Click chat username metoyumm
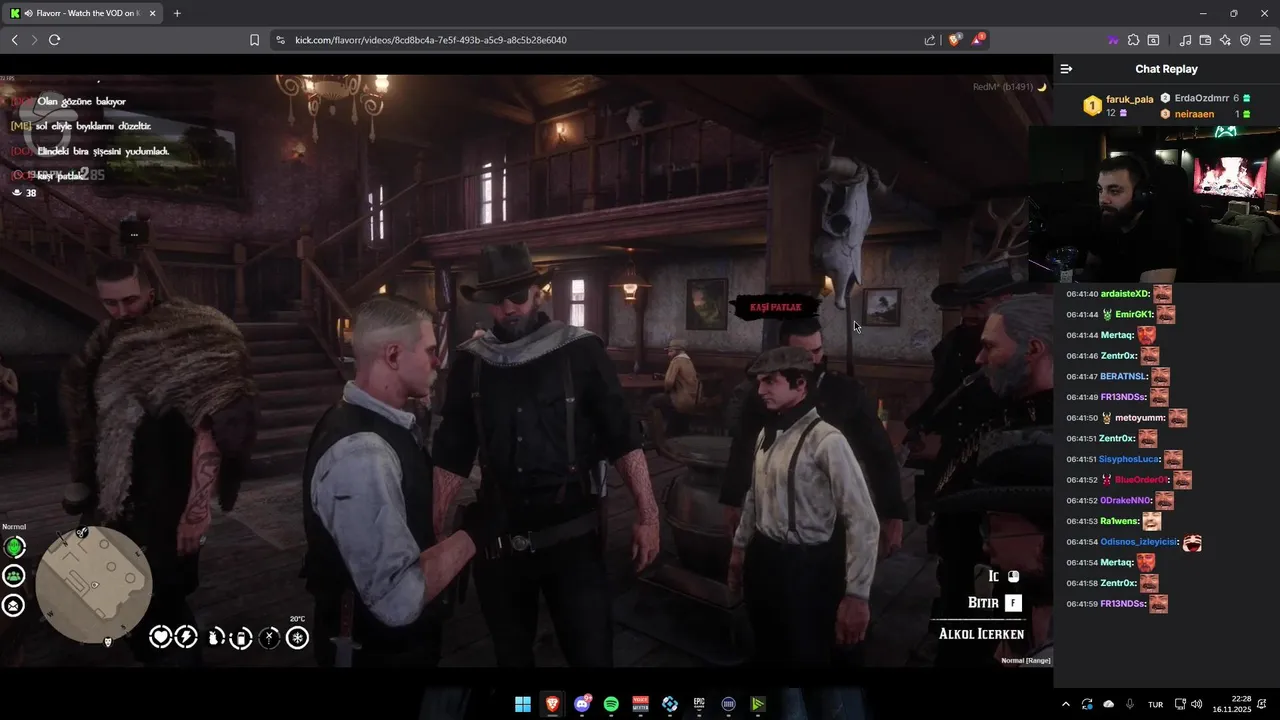The width and height of the screenshot is (1280, 720). click(1139, 418)
